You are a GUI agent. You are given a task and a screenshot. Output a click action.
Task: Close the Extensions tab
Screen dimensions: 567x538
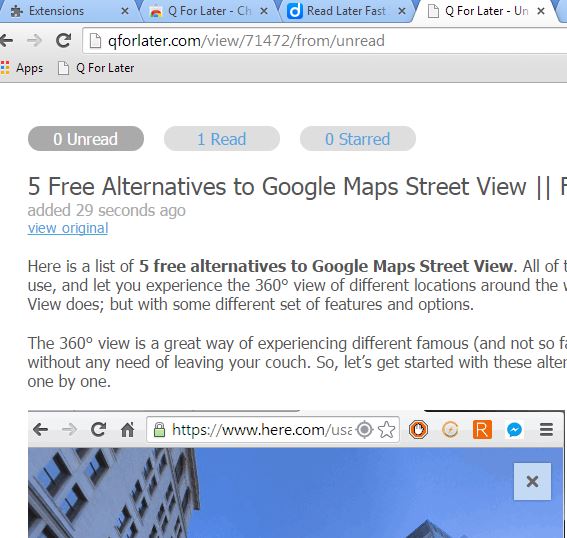tap(125, 11)
